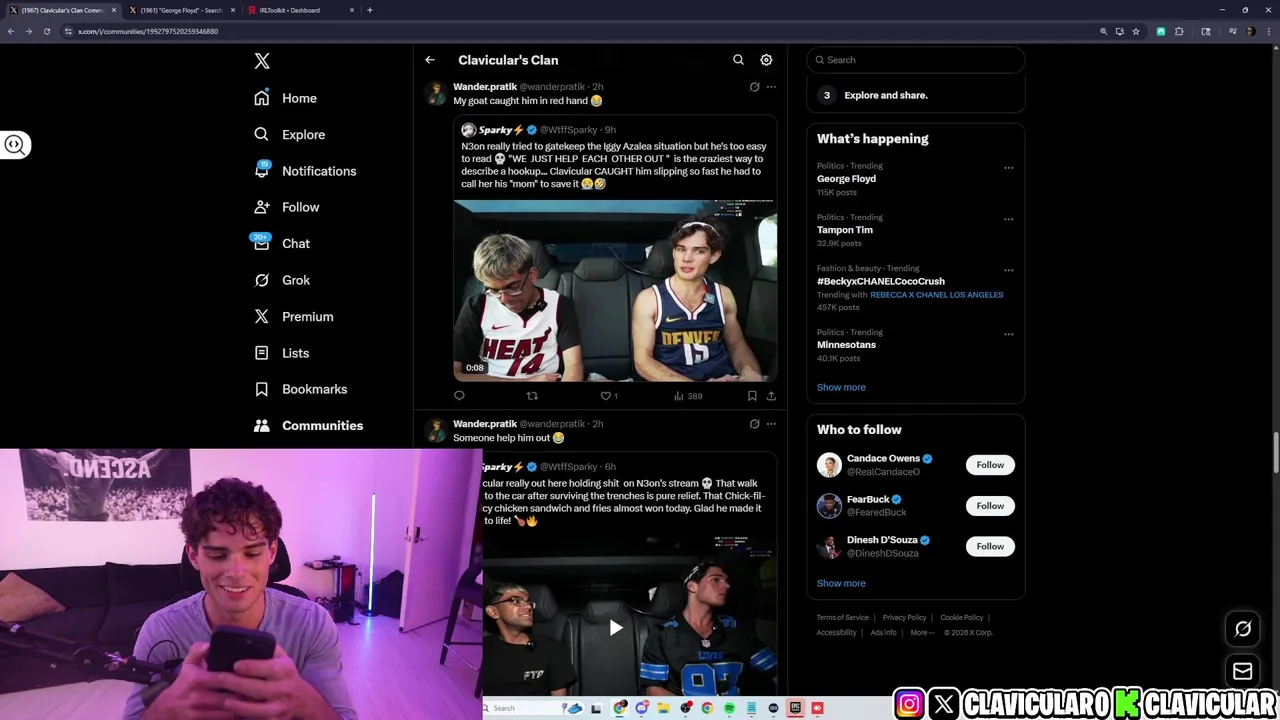Click the right panel Search field

[915, 60]
